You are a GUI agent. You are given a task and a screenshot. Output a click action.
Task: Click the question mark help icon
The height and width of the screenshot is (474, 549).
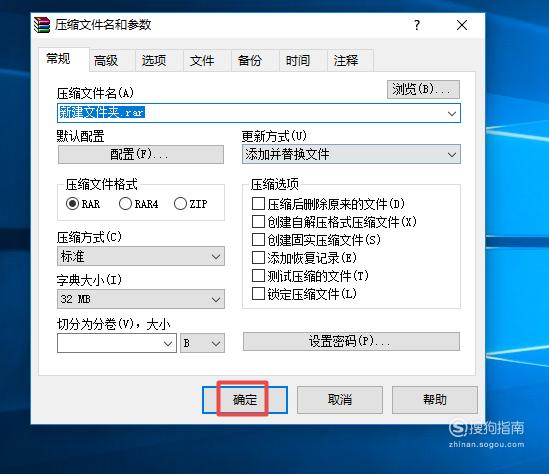click(417, 25)
